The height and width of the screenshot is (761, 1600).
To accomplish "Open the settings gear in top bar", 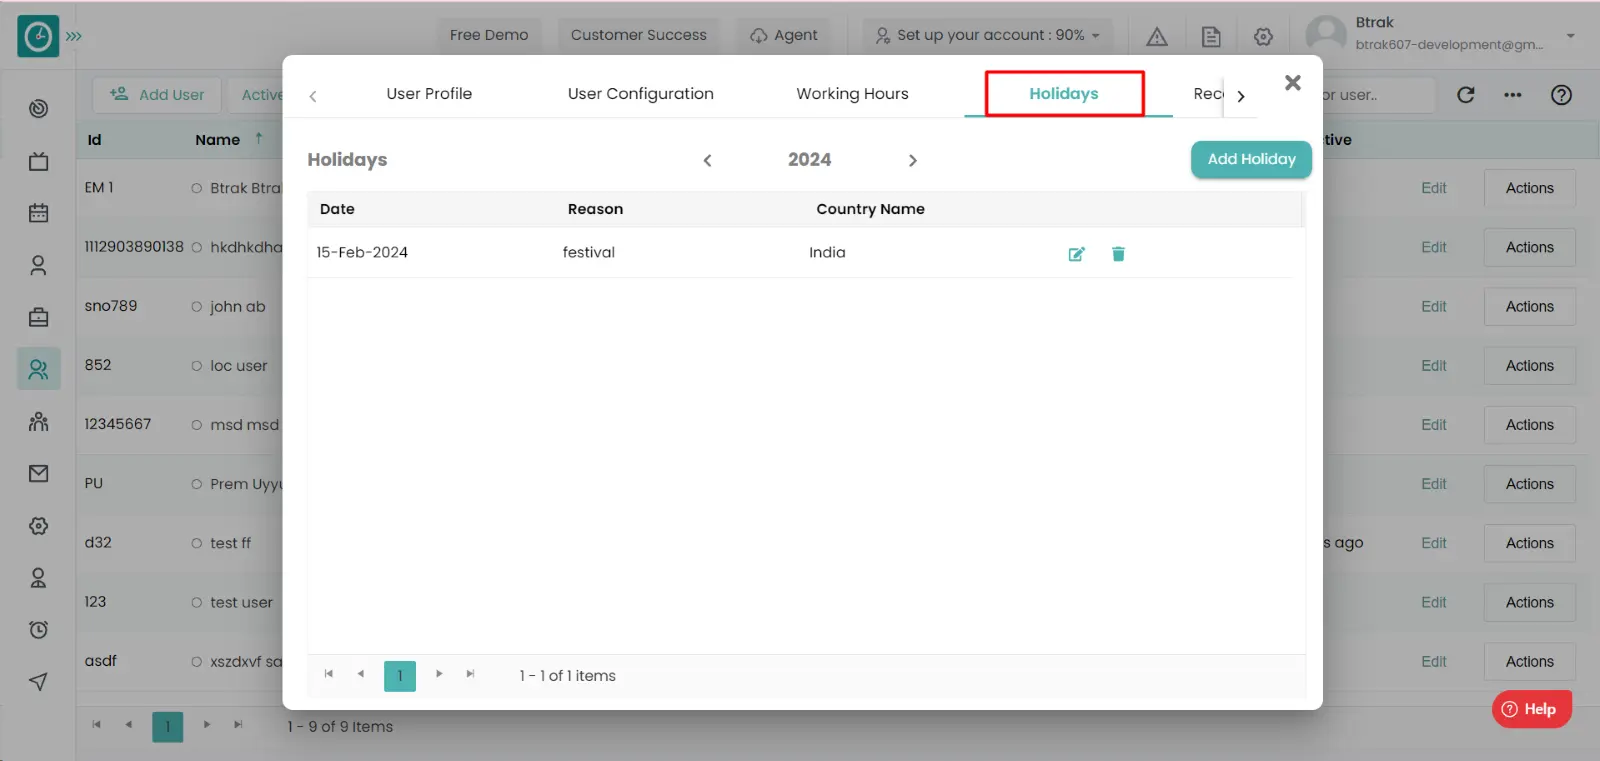I will [1264, 37].
